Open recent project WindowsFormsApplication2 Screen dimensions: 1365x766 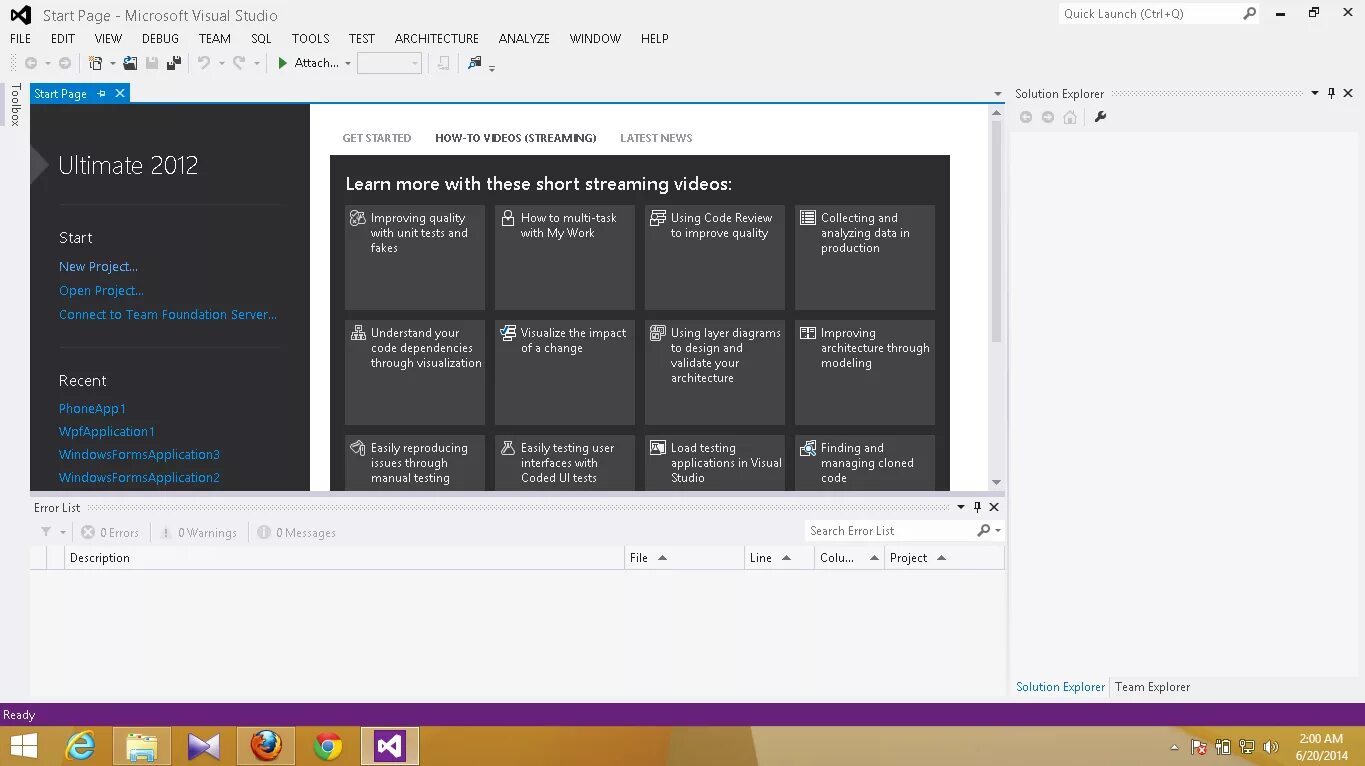(139, 477)
